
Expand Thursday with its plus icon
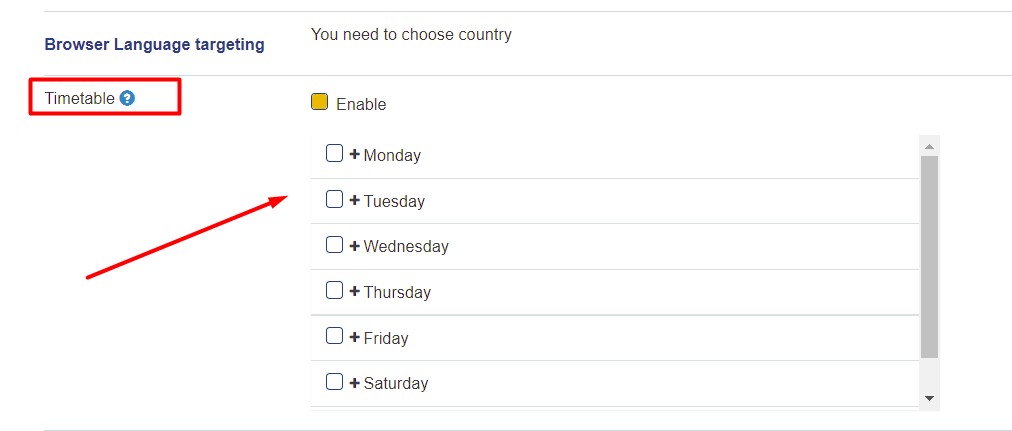coord(354,292)
